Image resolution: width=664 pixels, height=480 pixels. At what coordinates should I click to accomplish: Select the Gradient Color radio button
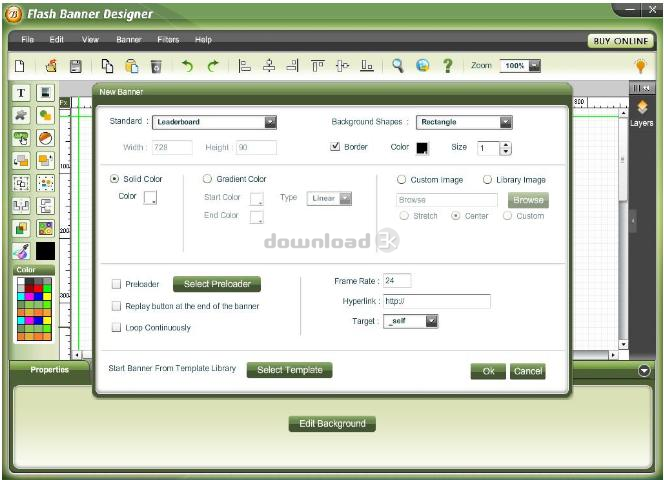[207, 179]
